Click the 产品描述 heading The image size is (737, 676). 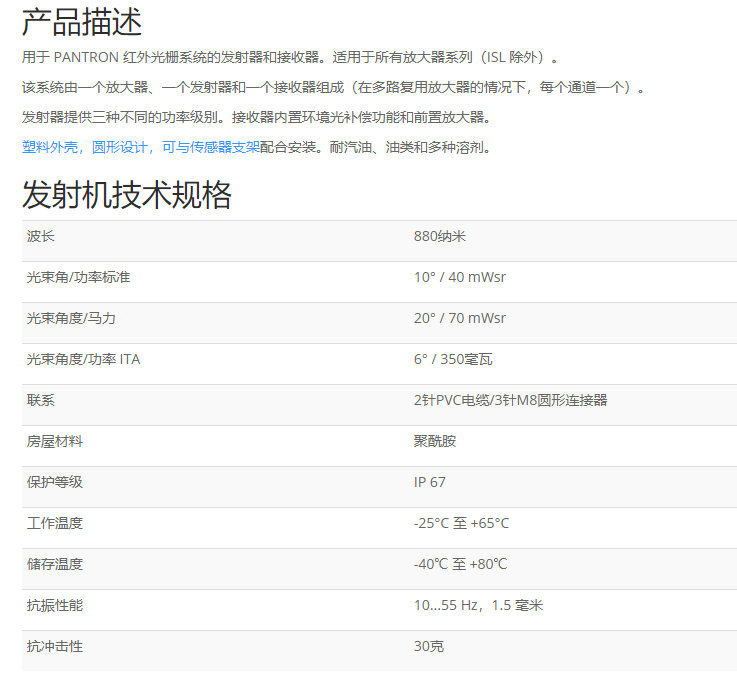point(82,21)
